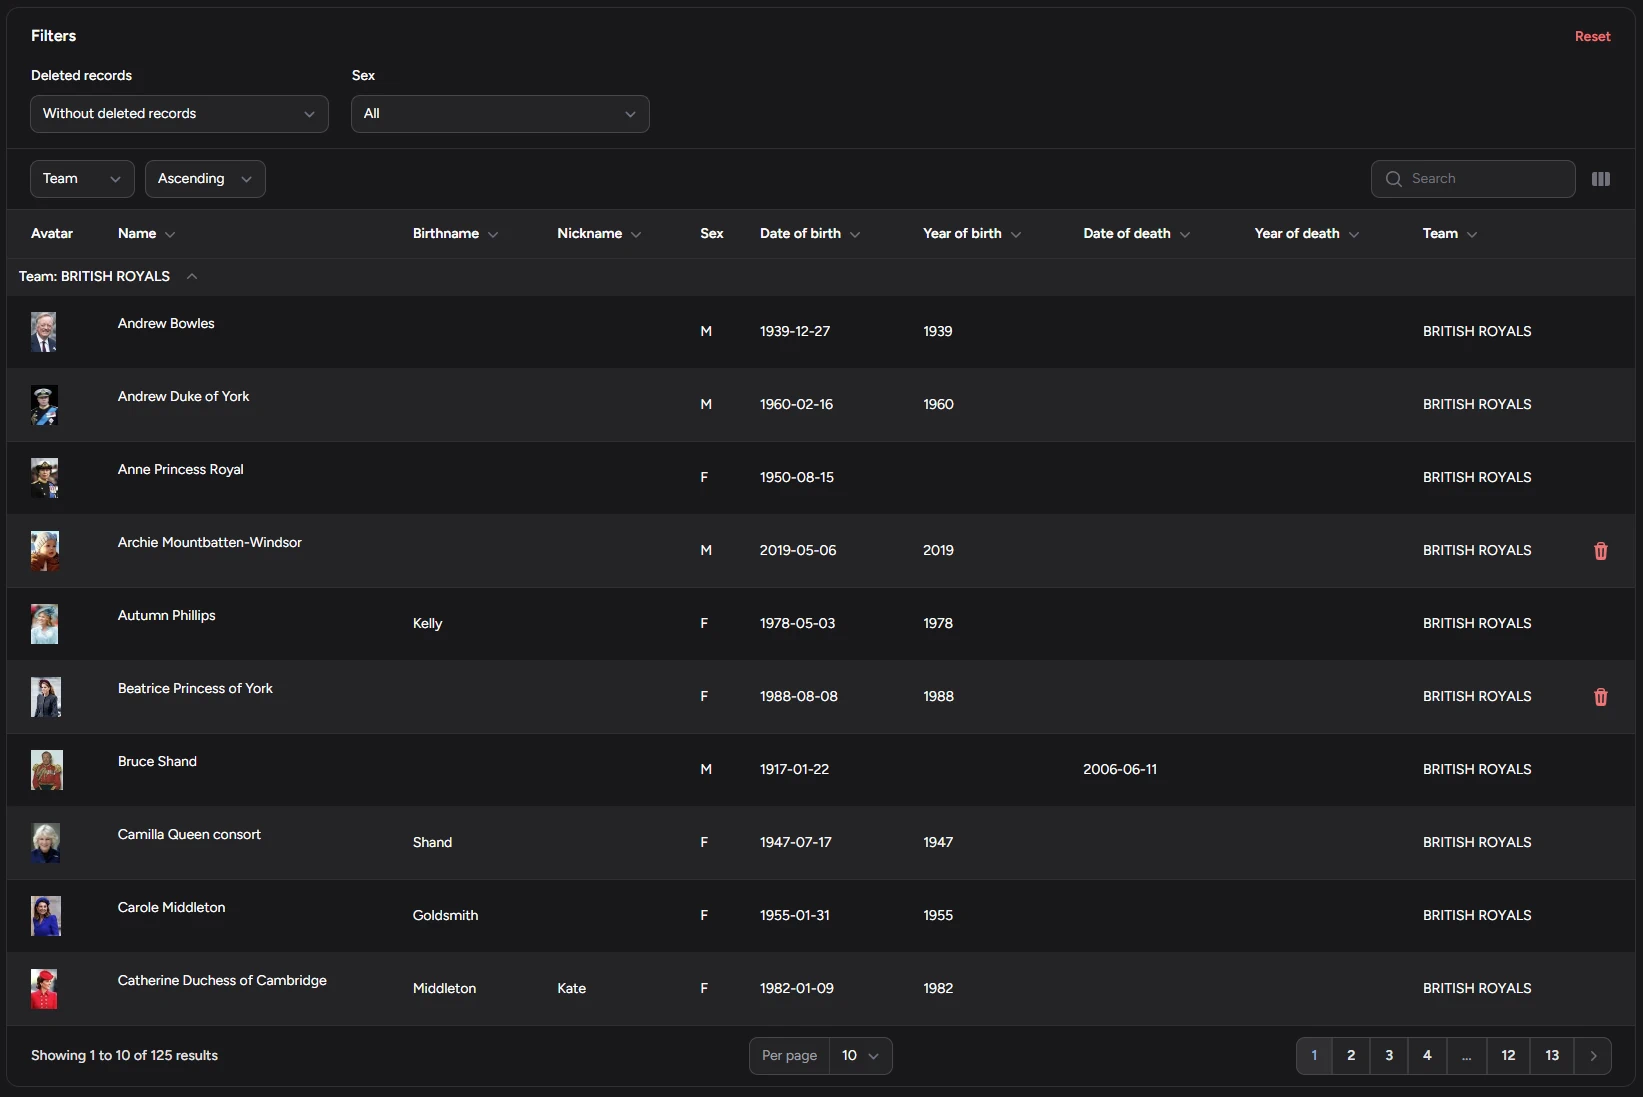This screenshot has width=1643, height=1097.
Task: Open the column visibility toggle icon
Action: (1600, 179)
